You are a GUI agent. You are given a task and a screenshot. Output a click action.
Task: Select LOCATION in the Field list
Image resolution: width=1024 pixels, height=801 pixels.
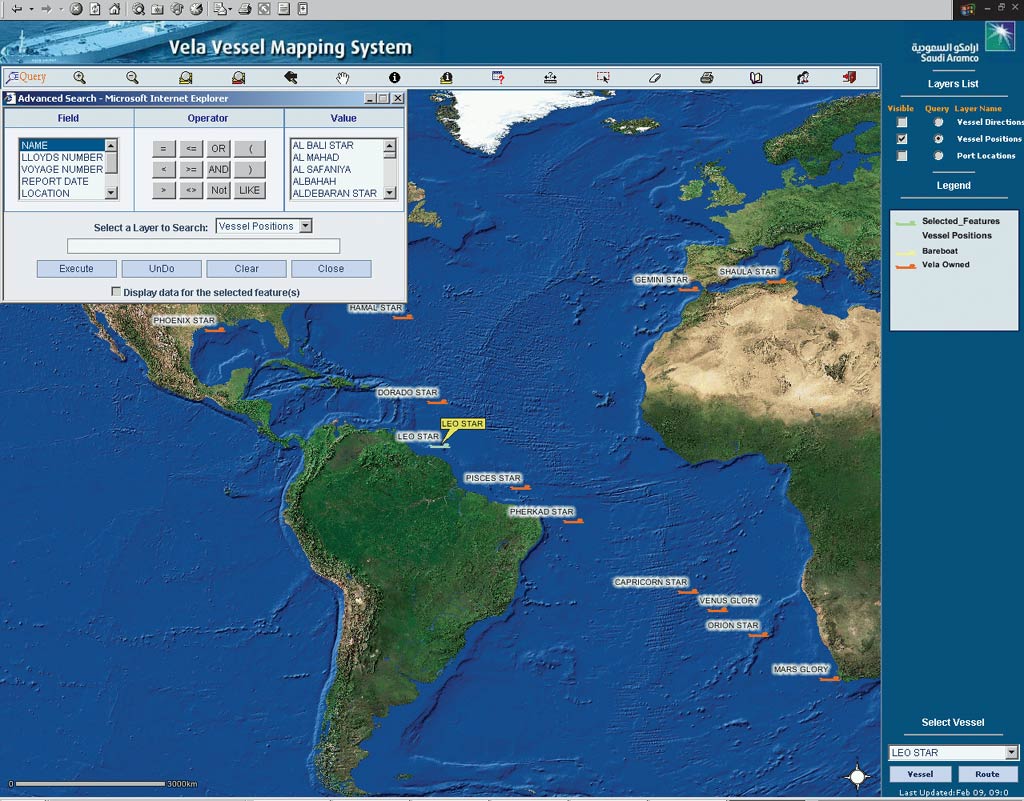point(62,193)
